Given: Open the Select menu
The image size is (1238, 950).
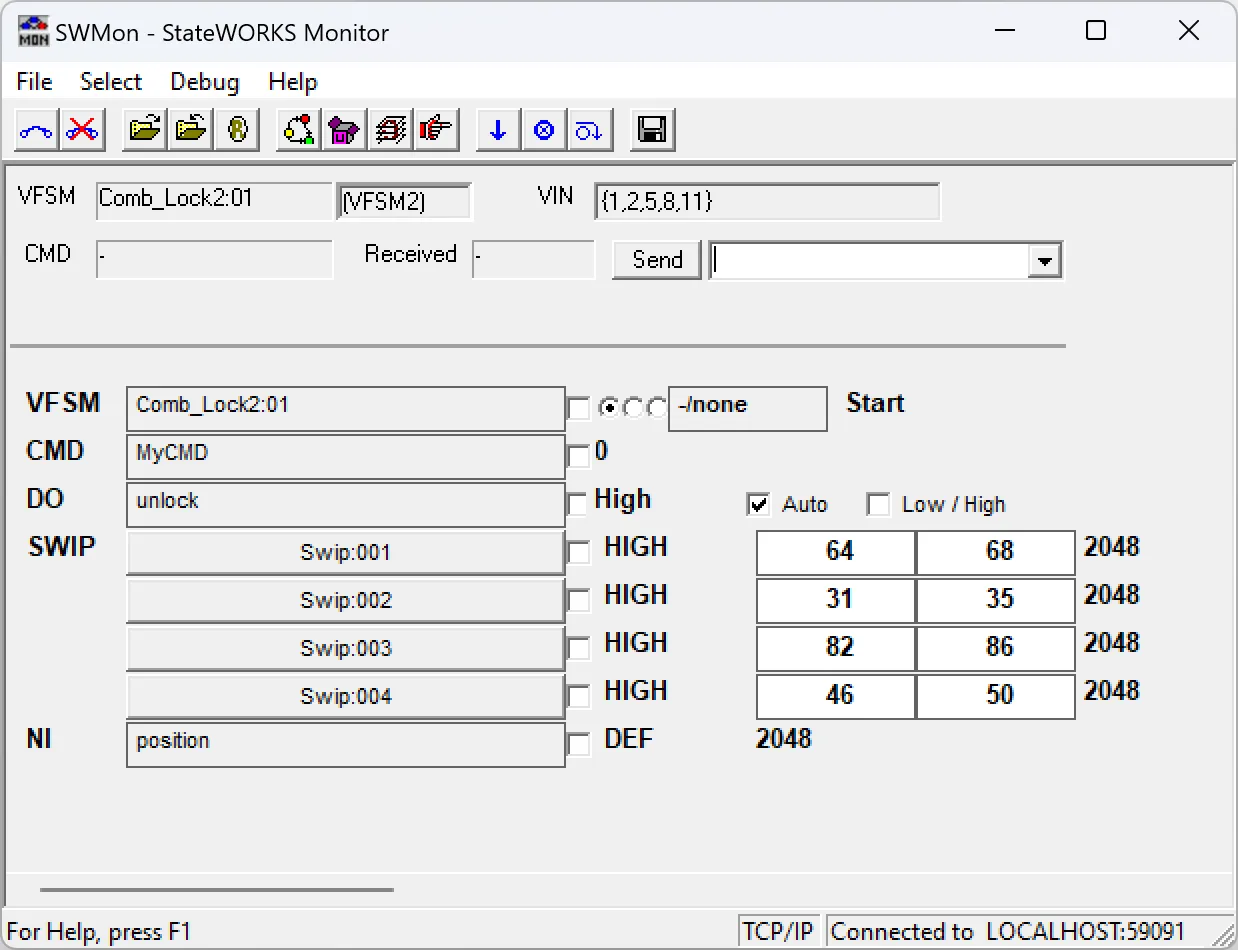Looking at the screenshot, I should 111,82.
